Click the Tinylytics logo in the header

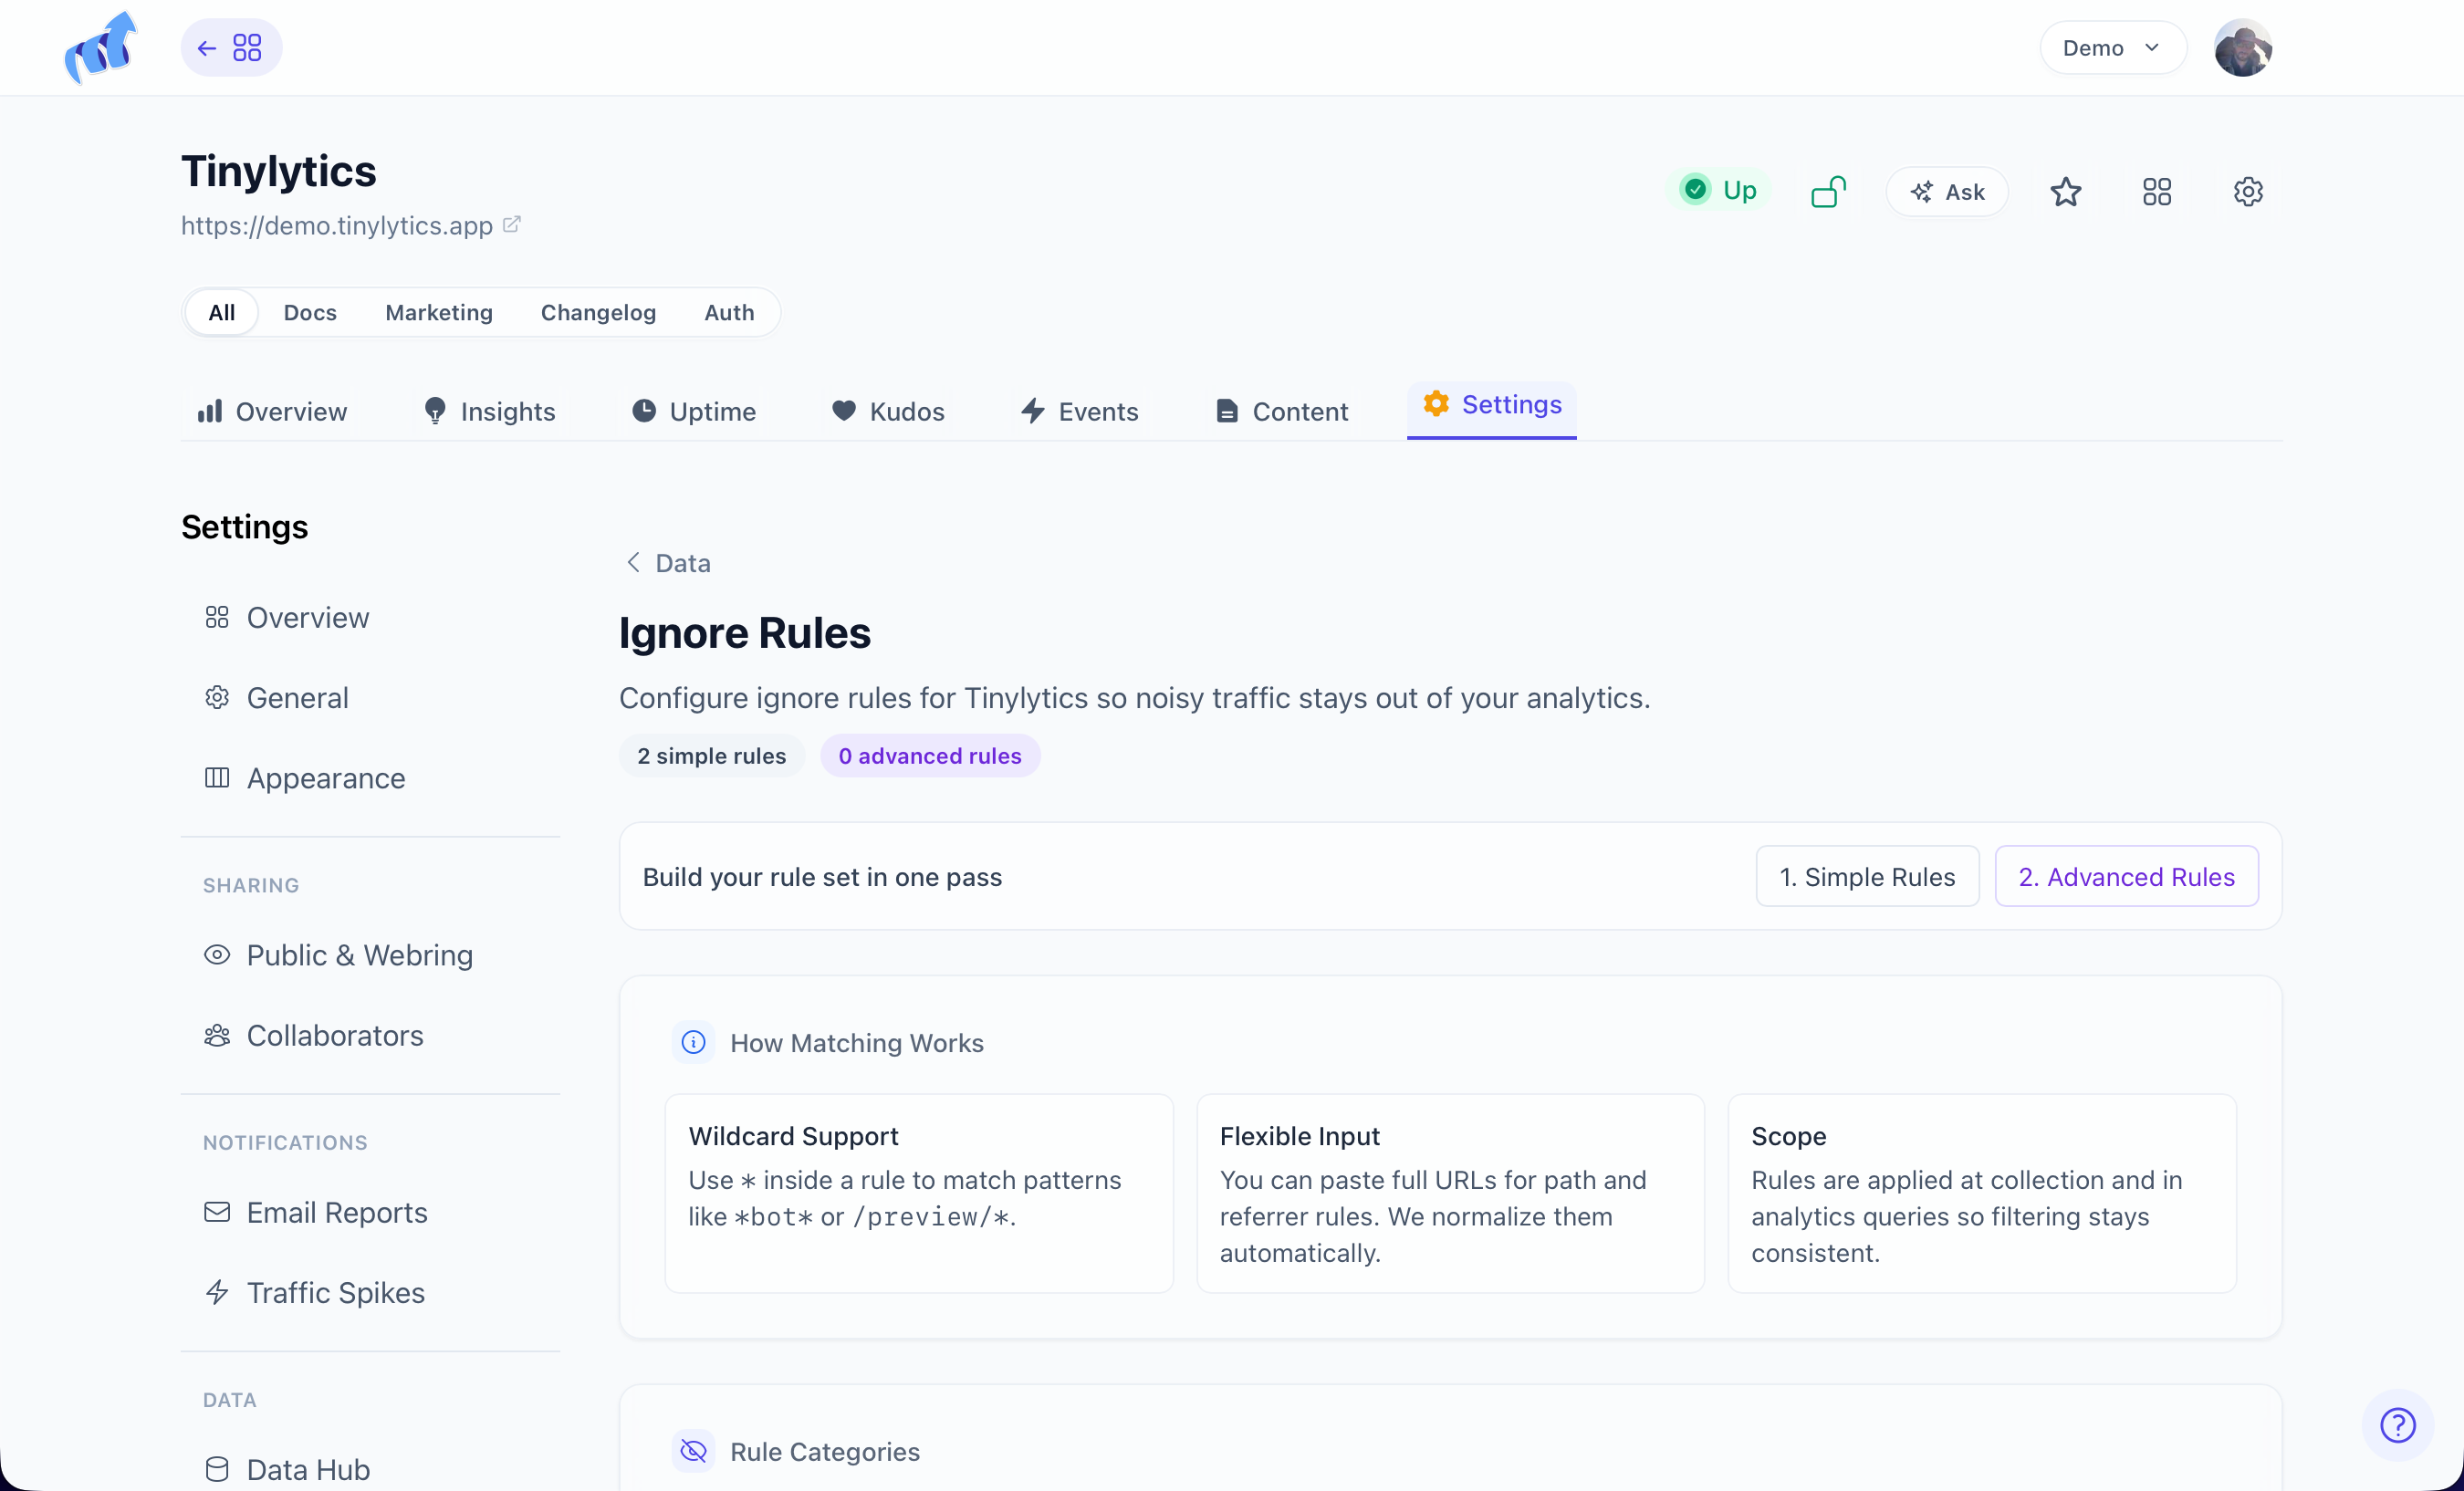(x=100, y=48)
